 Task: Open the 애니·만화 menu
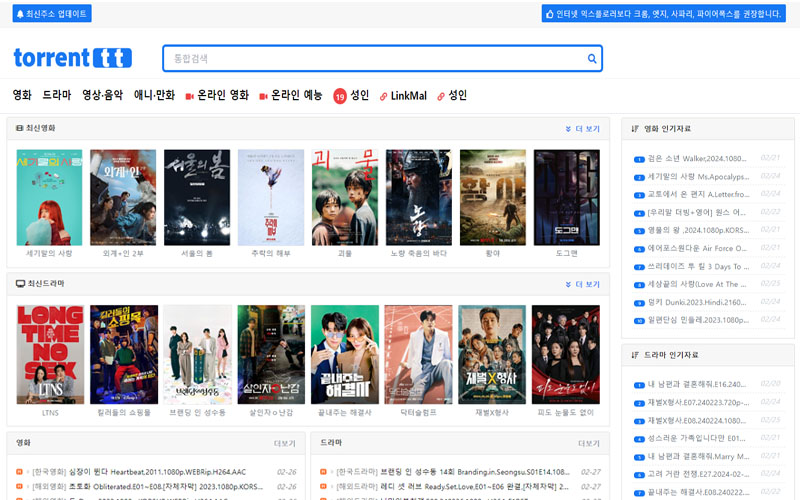[154, 95]
